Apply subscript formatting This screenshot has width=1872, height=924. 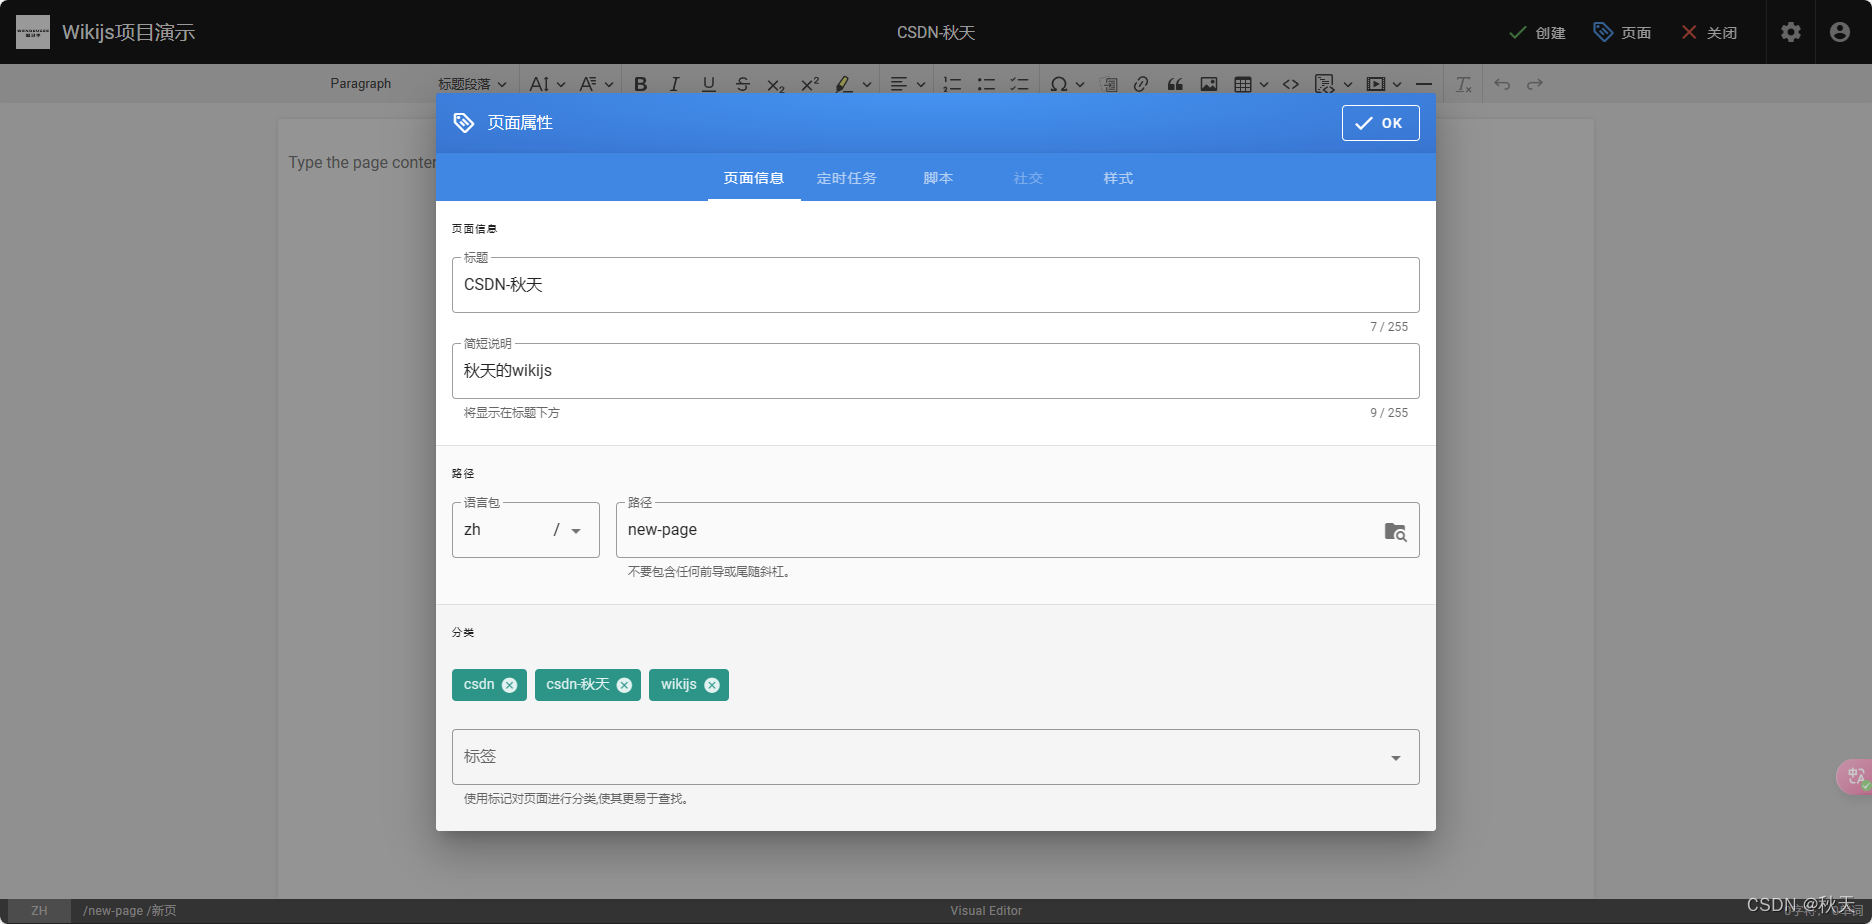point(775,84)
